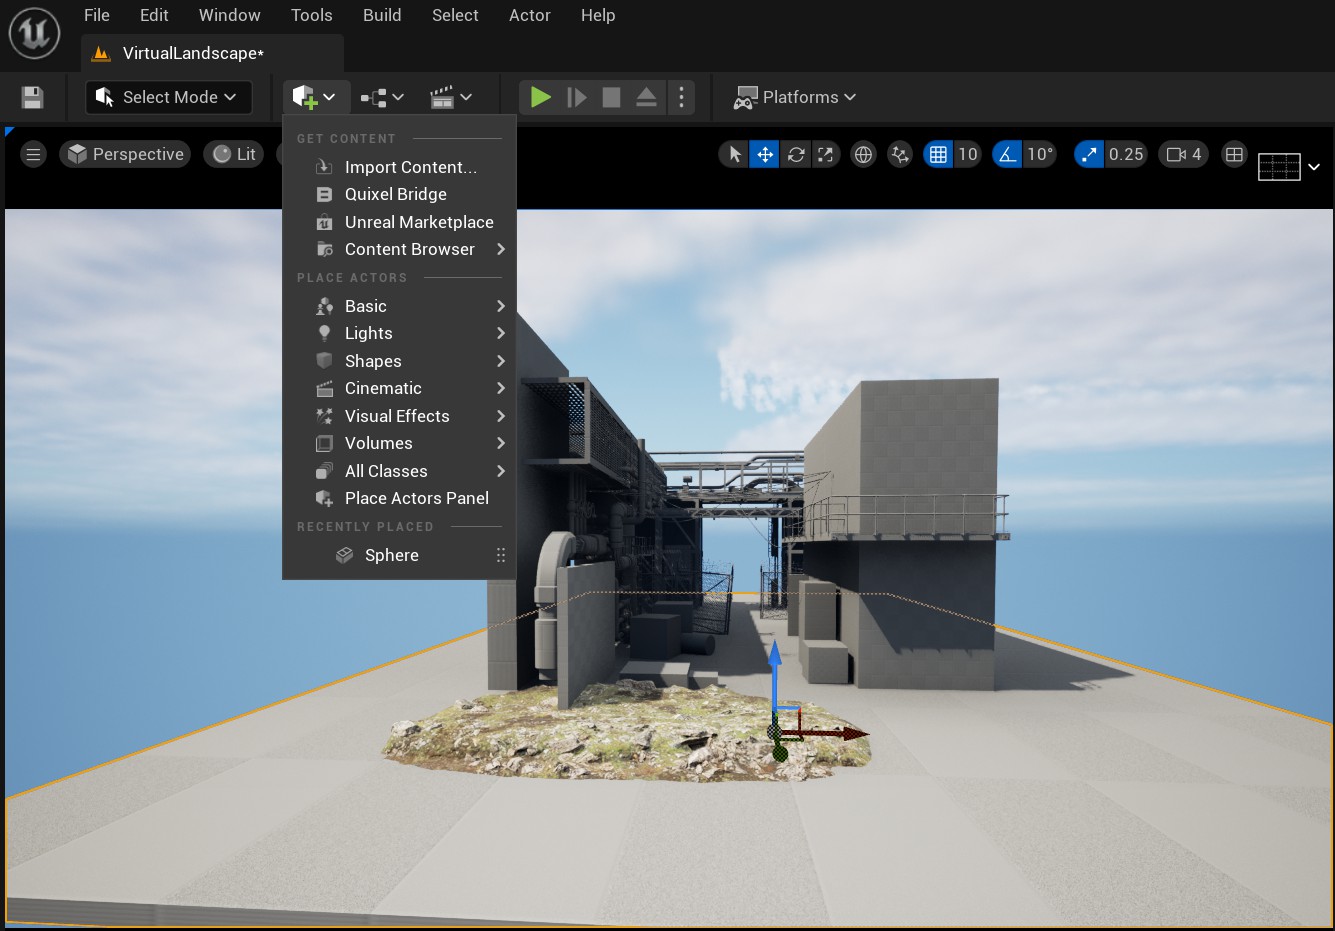Open the viewport hamburger options menu
The height and width of the screenshot is (931, 1335).
[33, 154]
